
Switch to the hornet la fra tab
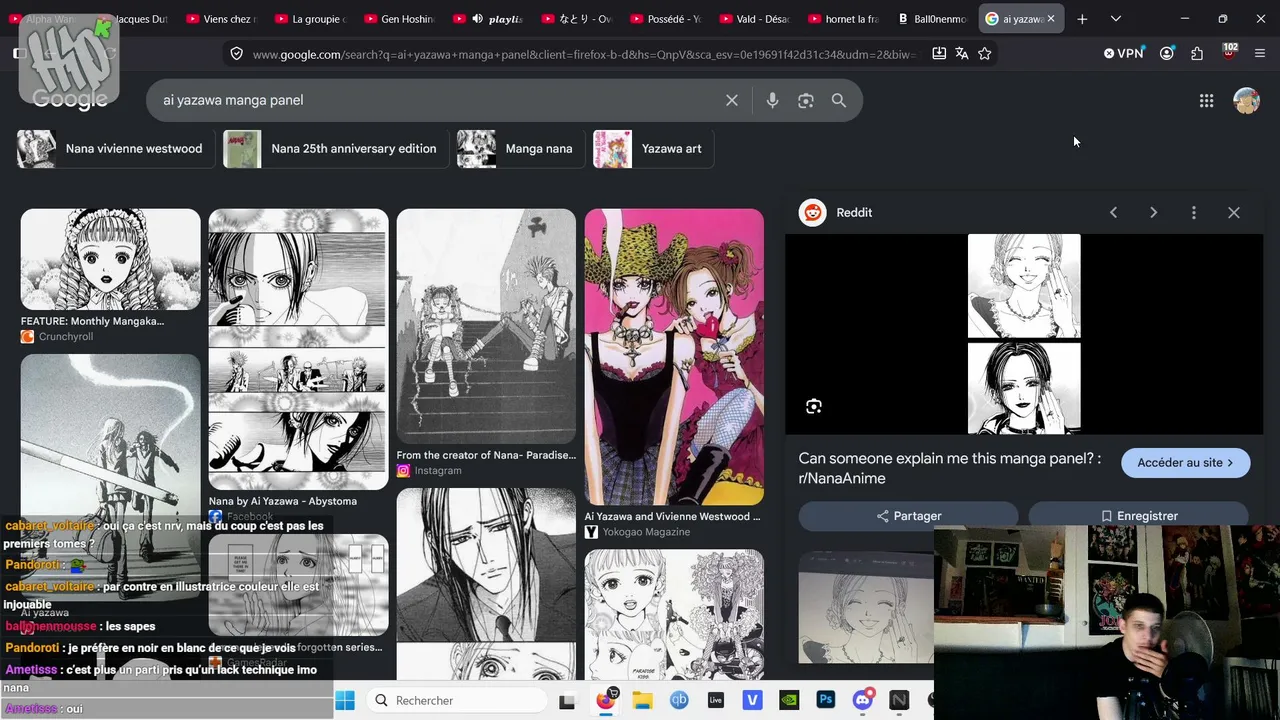[x=844, y=19]
